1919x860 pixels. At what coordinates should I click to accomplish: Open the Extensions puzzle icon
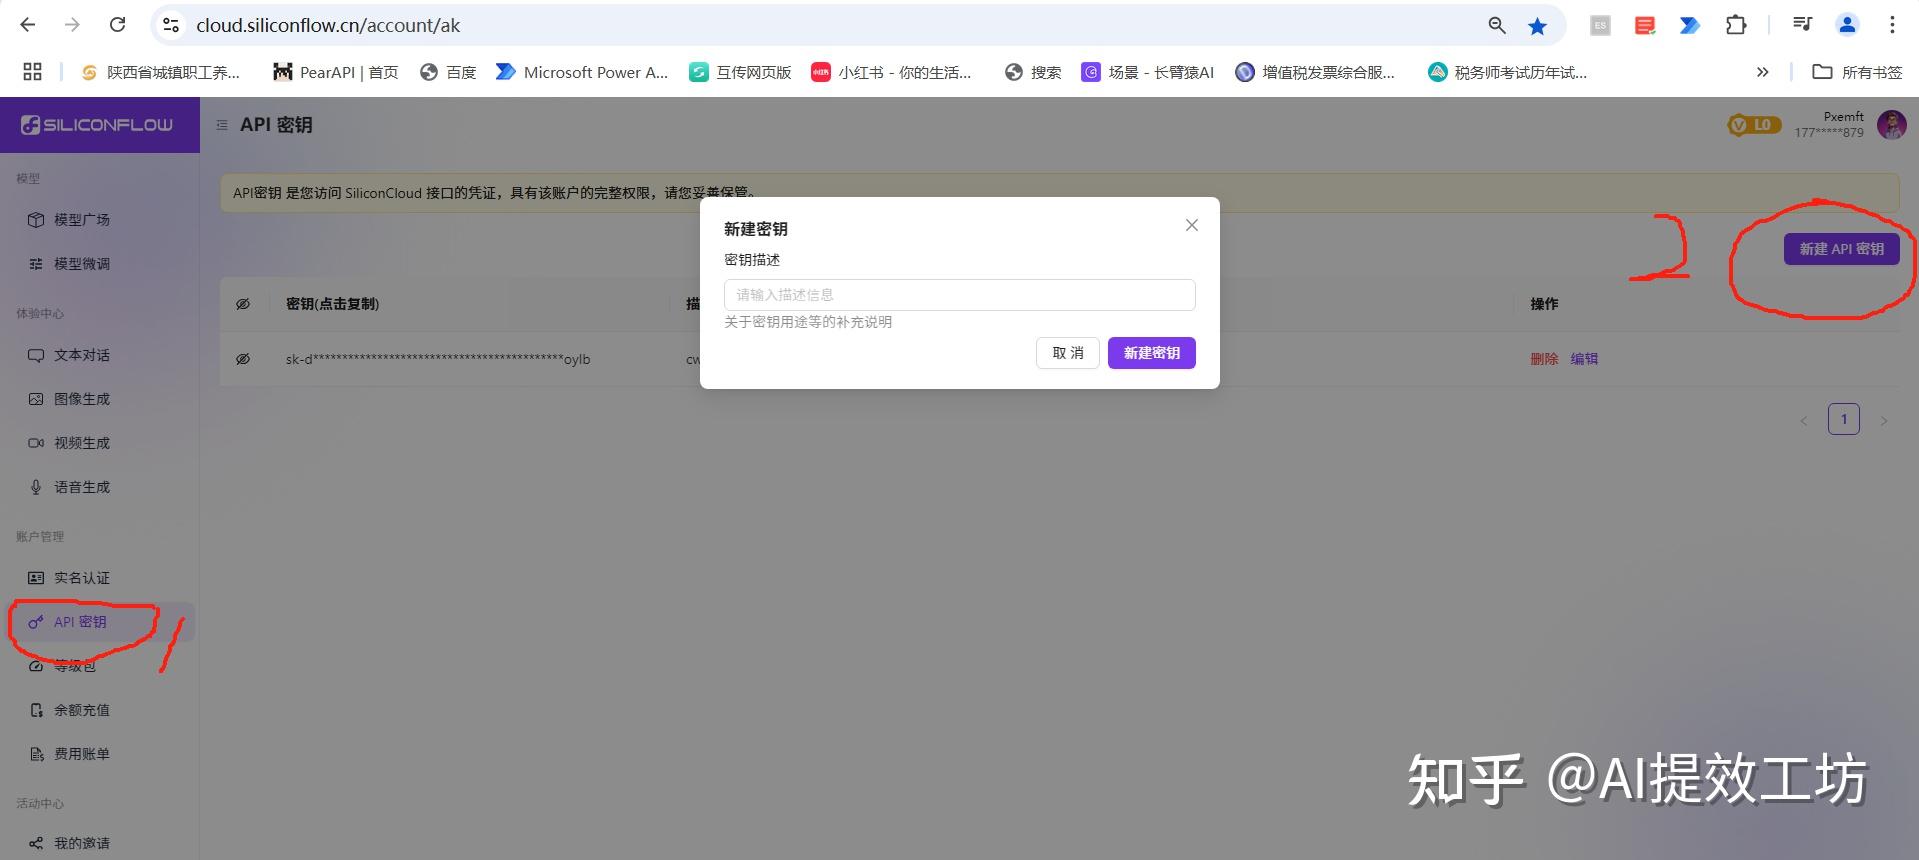[x=1736, y=25]
